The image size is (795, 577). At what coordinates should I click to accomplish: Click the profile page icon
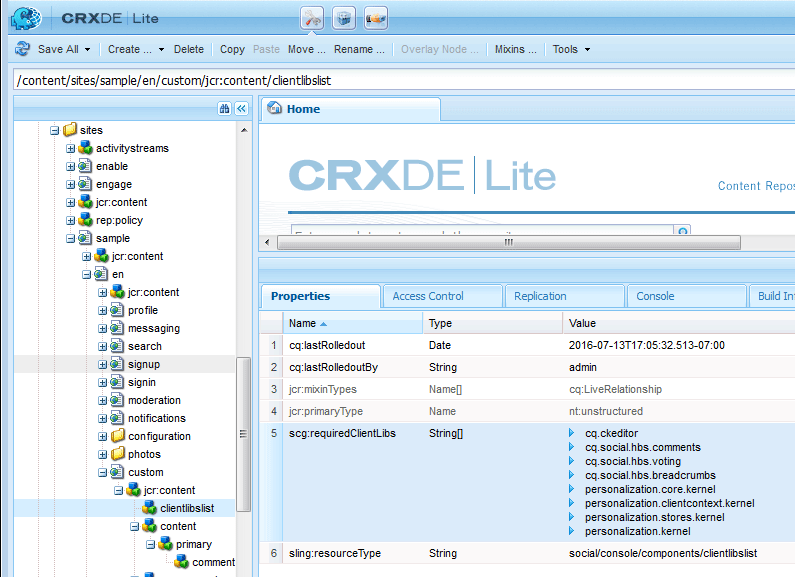pos(117,310)
